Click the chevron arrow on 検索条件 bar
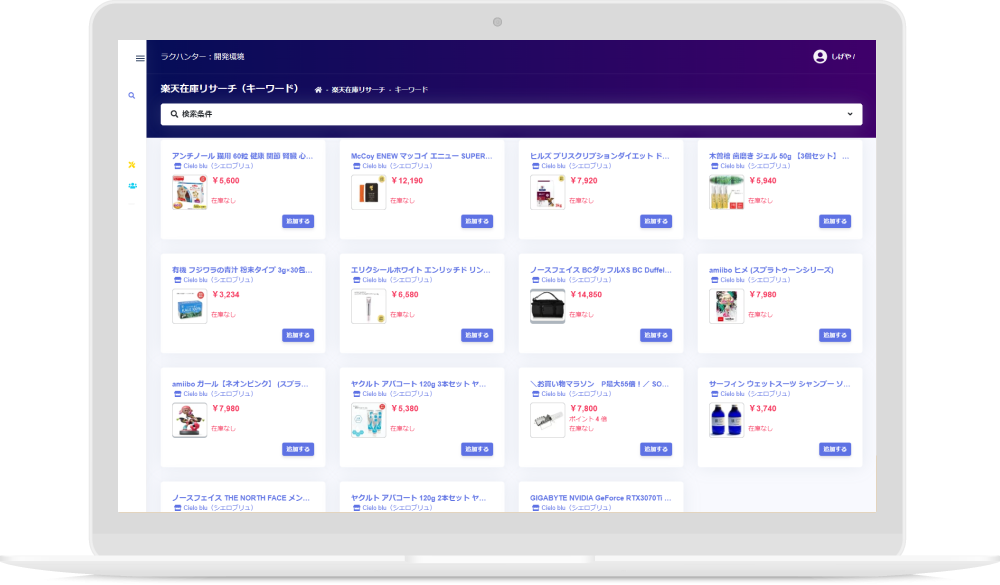This screenshot has height=585, width=1000. pyautogui.click(x=850, y=114)
